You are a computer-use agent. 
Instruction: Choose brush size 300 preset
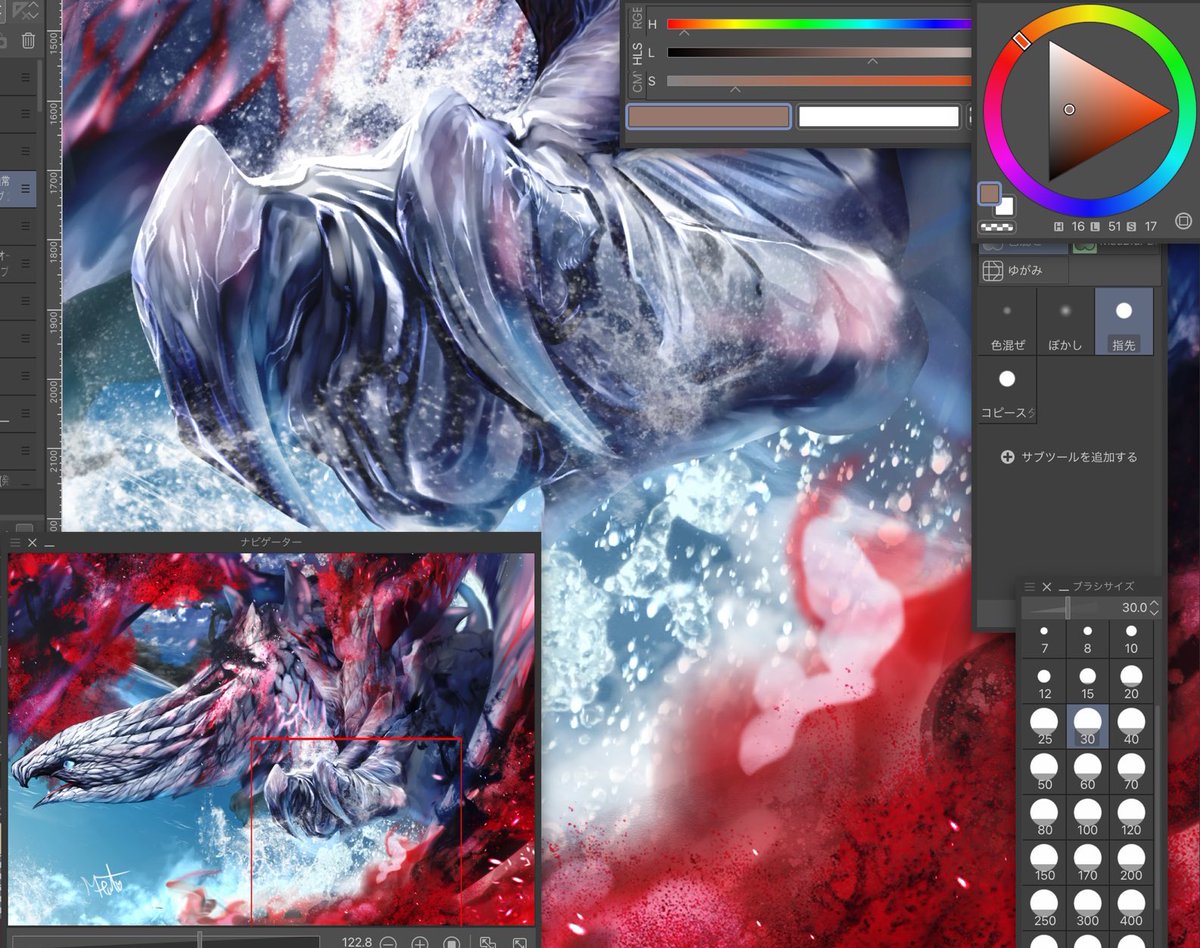pyautogui.click(x=1088, y=908)
